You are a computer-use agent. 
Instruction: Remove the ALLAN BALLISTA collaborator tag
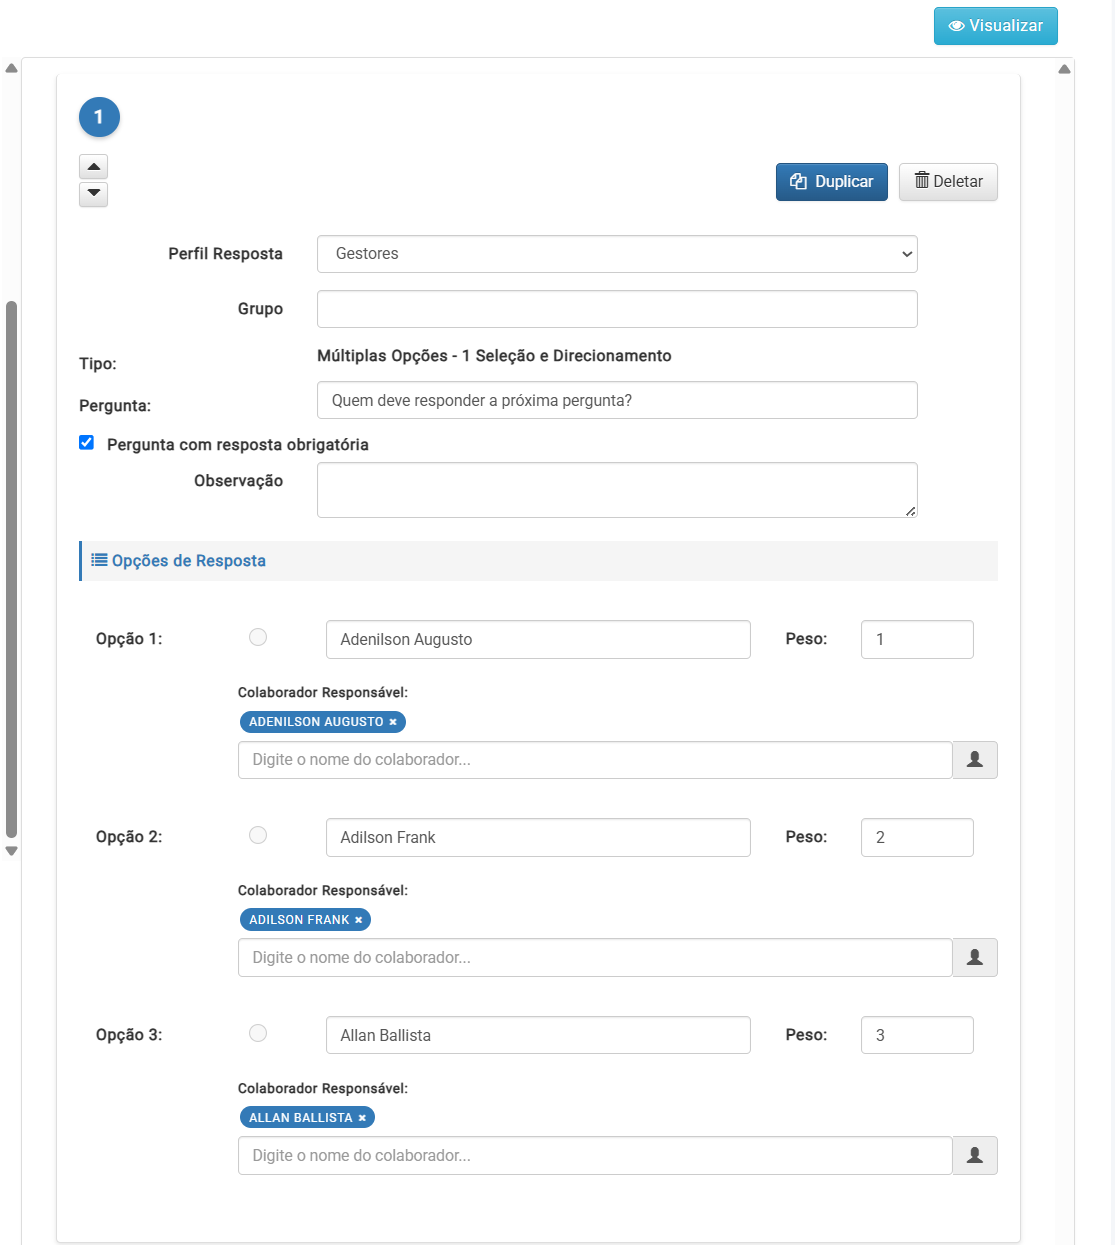point(362,1118)
